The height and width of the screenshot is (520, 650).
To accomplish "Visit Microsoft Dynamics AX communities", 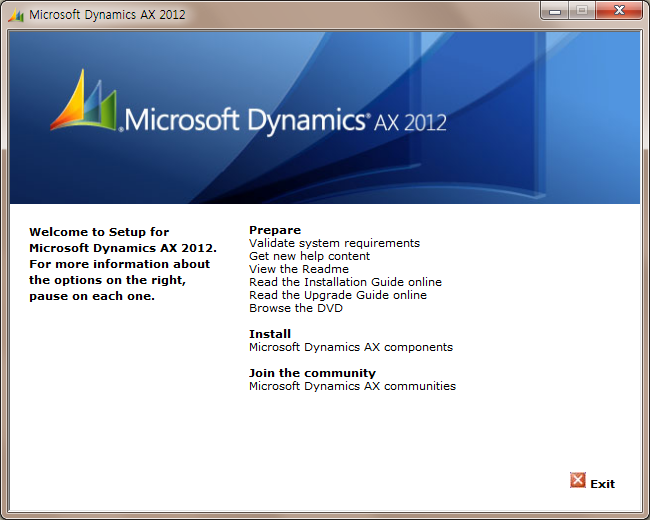I will coord(352,386).
